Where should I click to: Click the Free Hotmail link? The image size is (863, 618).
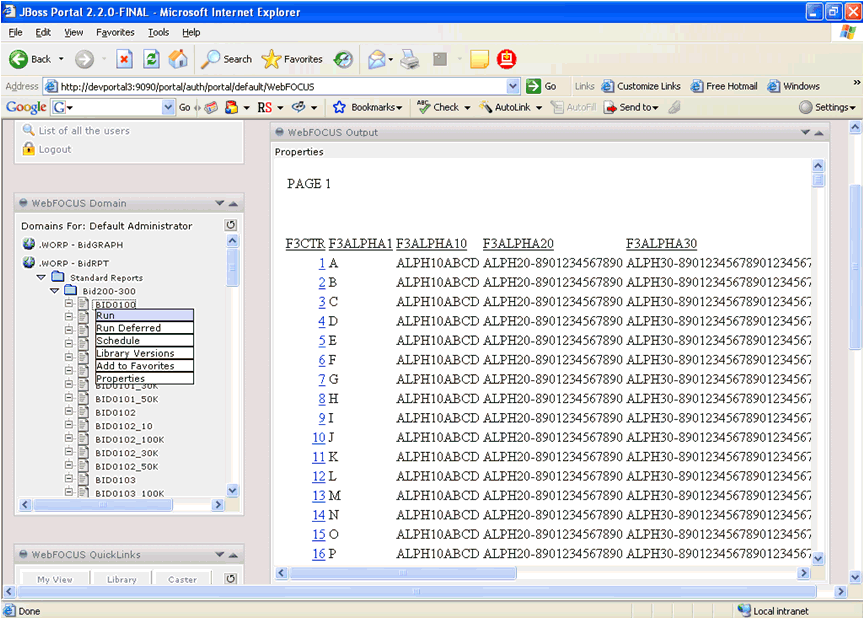coord(725,86)
